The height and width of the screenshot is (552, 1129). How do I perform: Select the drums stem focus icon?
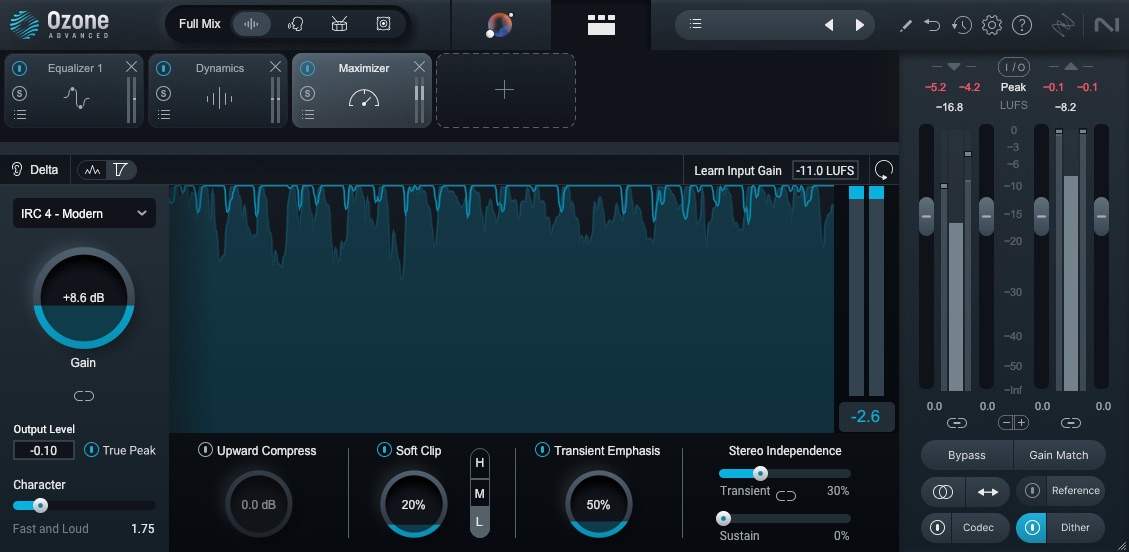click(x=339, y=24)
